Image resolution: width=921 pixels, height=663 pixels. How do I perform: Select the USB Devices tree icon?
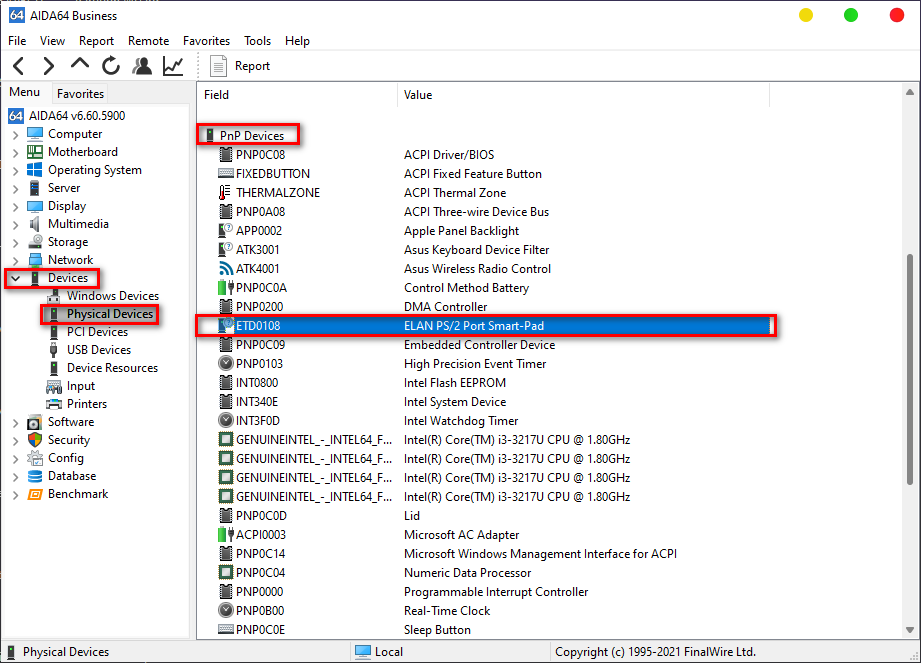pyautogui.click(x=56, y=350)
